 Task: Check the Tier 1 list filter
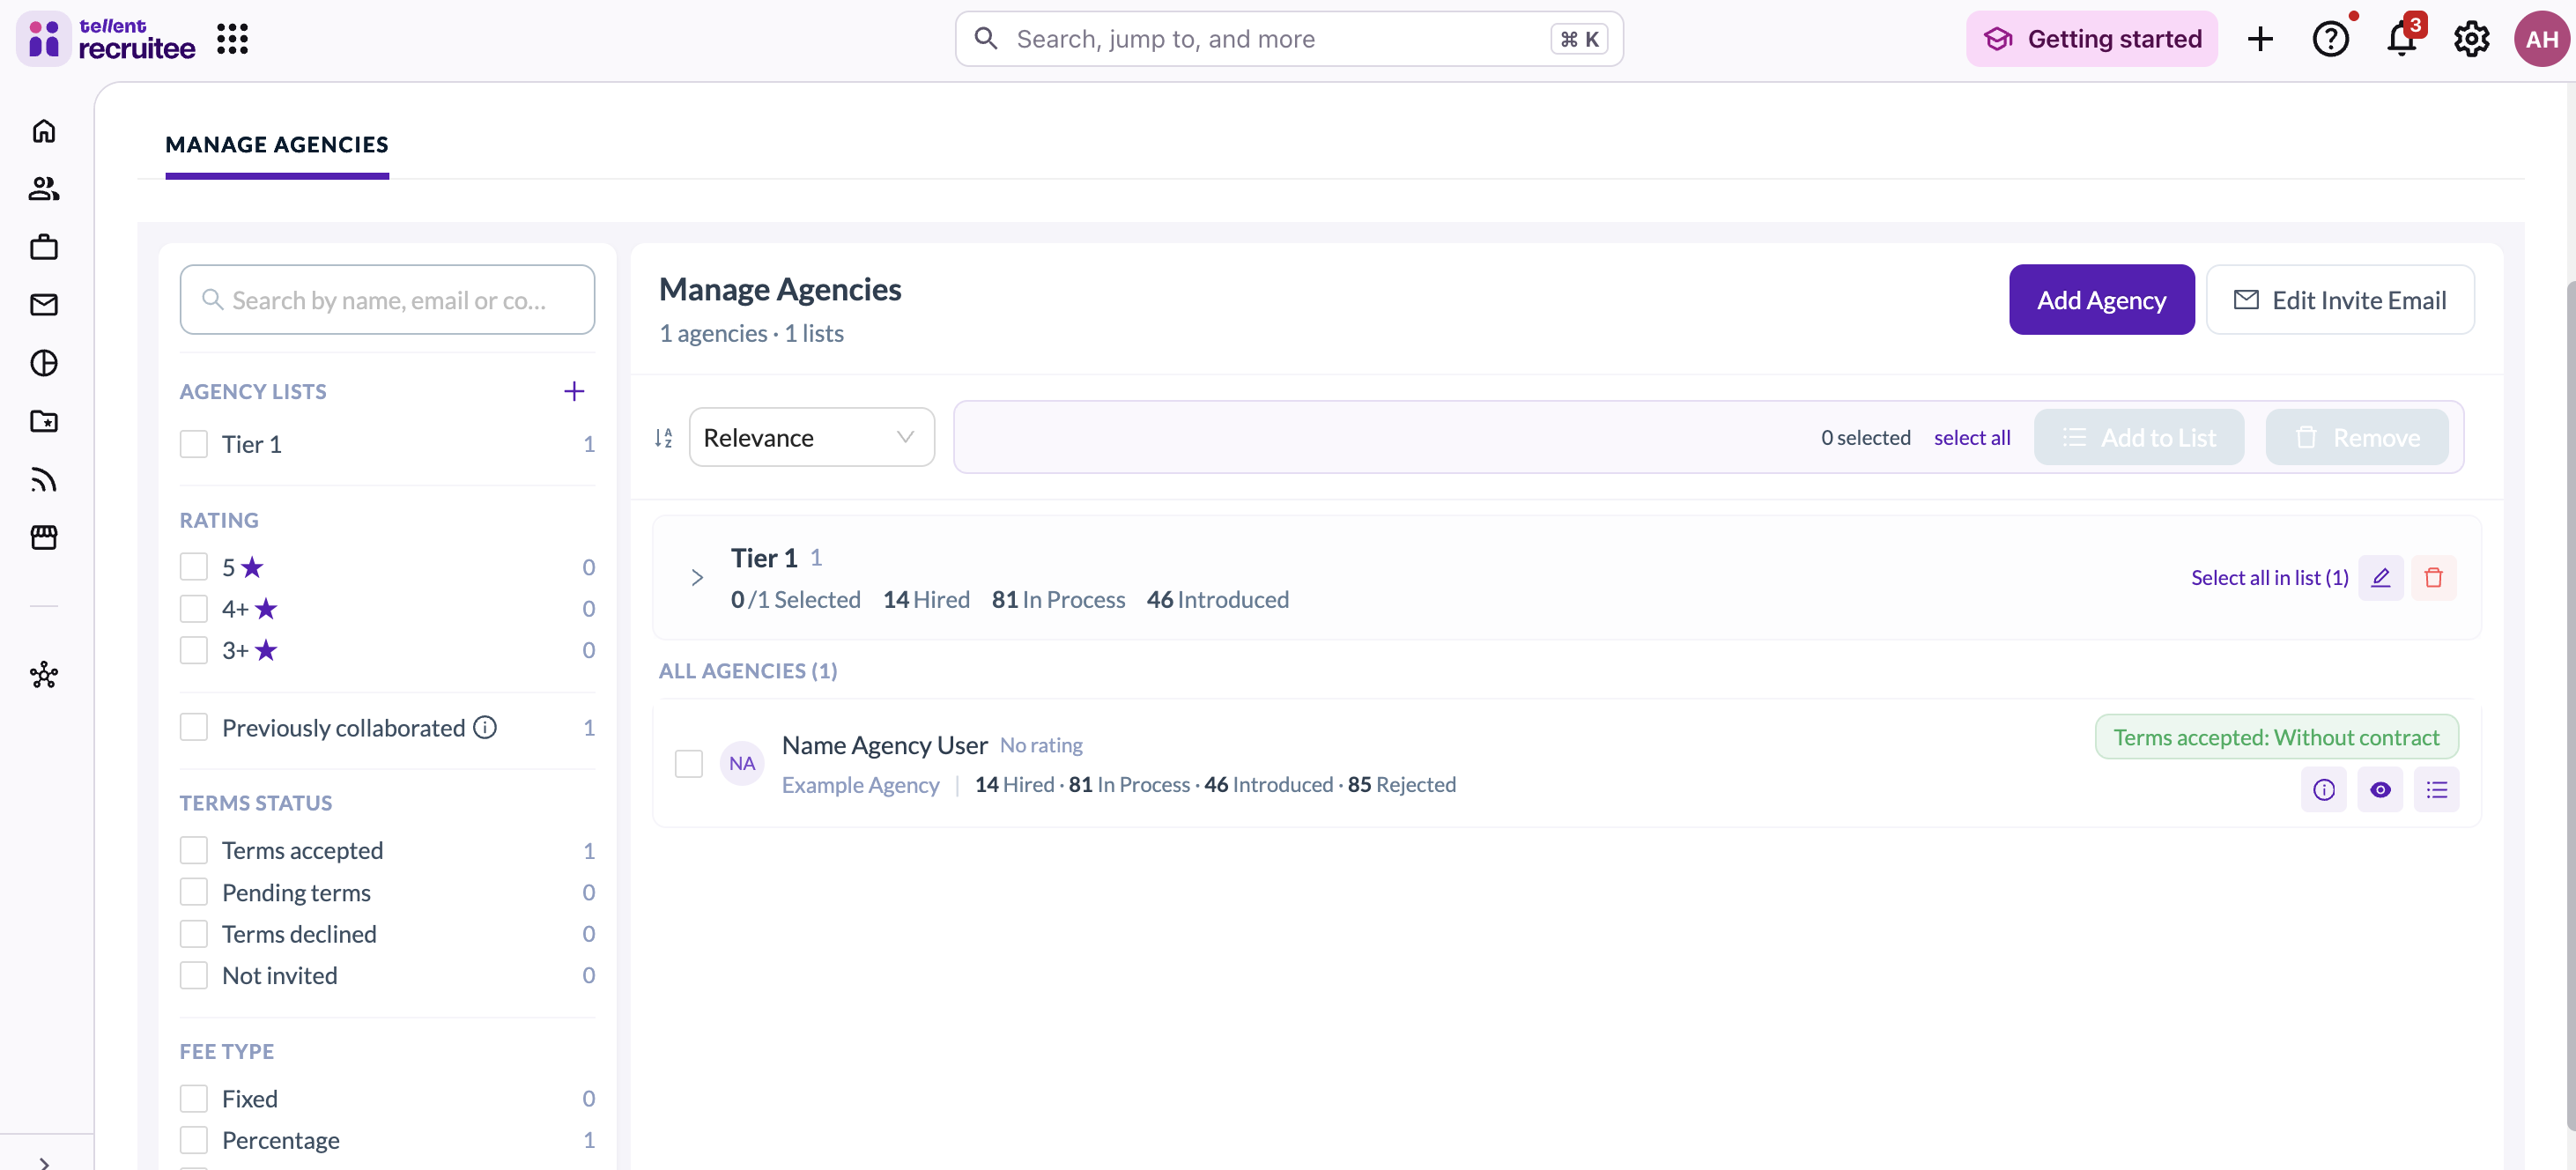click(193, 444)
